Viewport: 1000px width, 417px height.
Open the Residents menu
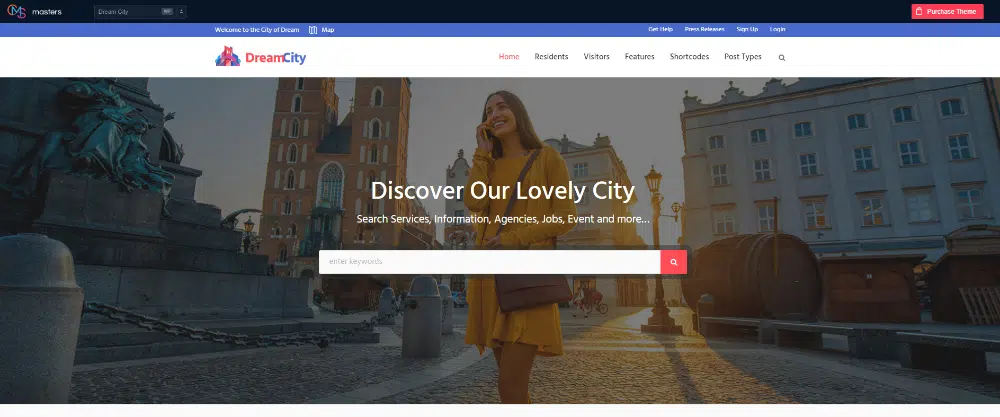click(x=551, y=57)
